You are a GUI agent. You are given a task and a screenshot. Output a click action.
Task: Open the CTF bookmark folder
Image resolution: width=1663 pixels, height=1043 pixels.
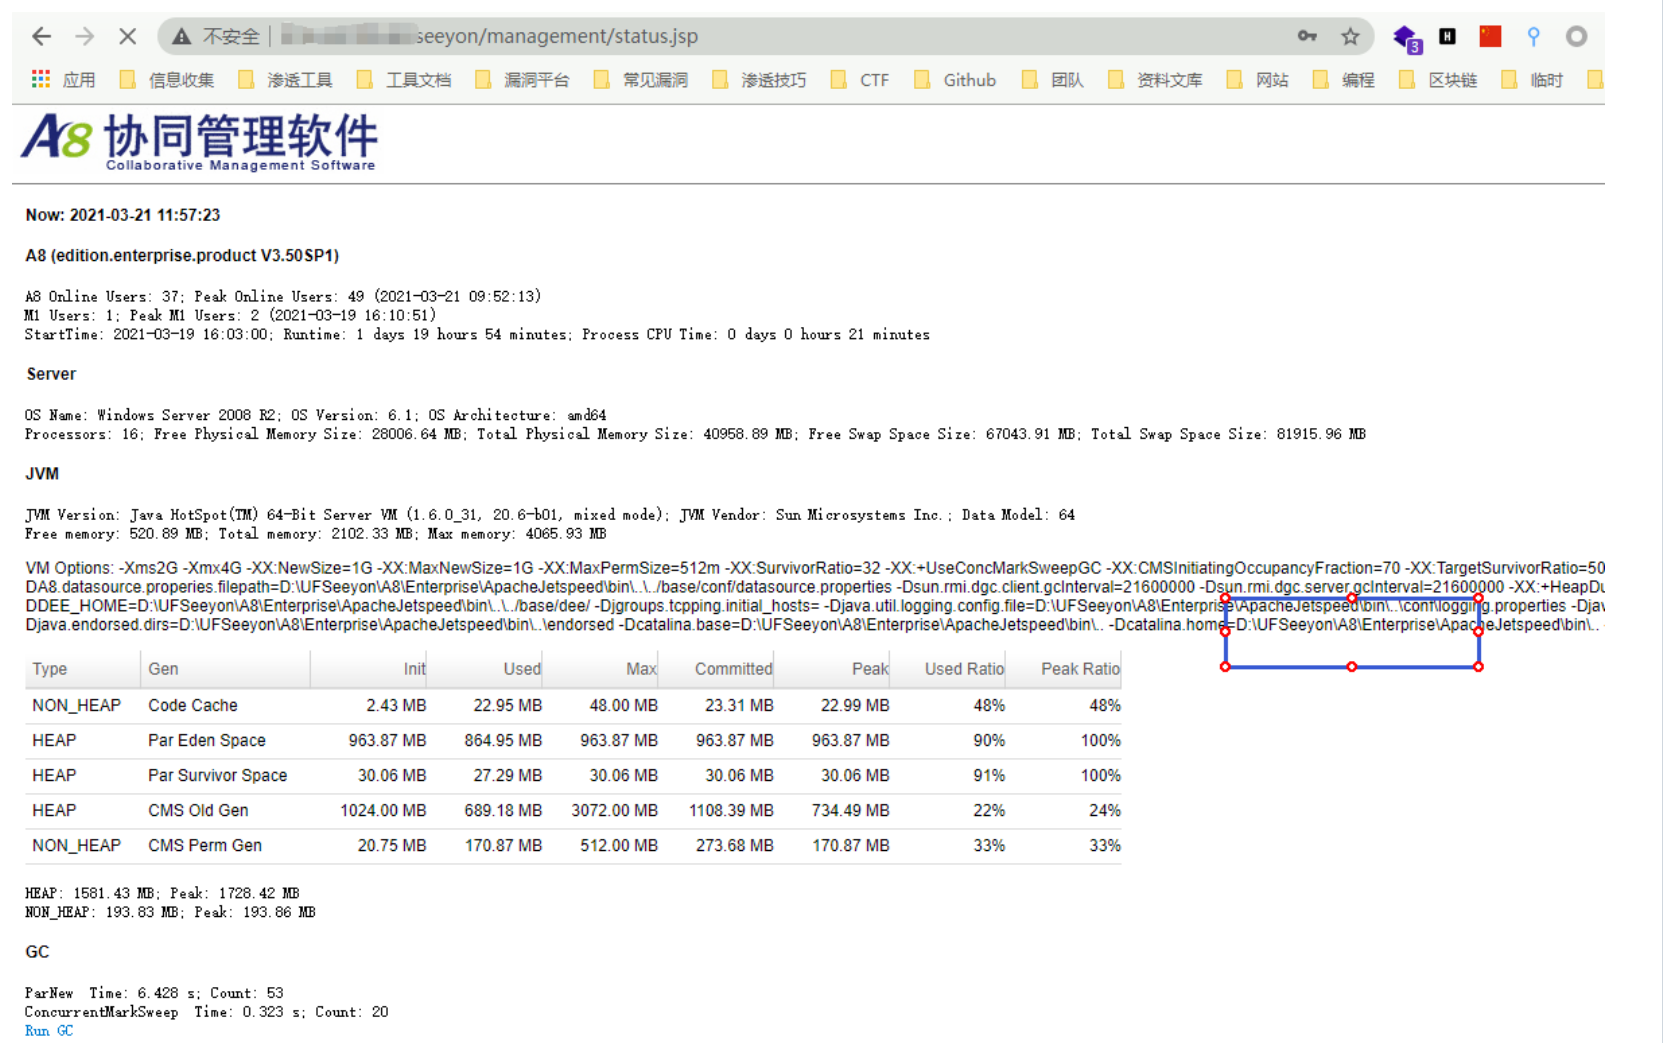click(861, 80)
